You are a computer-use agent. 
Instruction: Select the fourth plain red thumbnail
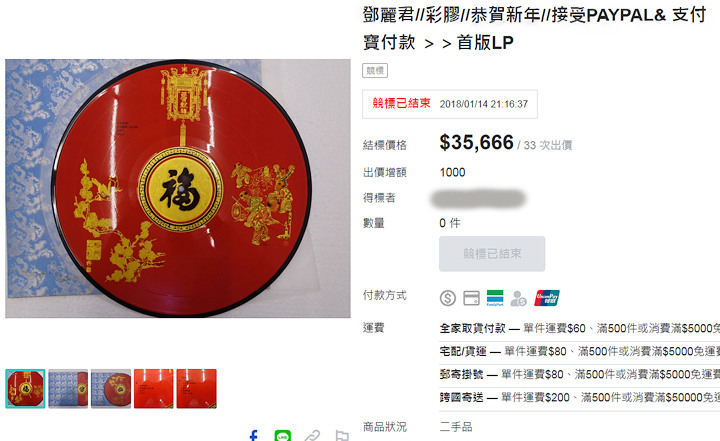pyautogui.click(x=154, y=389)
